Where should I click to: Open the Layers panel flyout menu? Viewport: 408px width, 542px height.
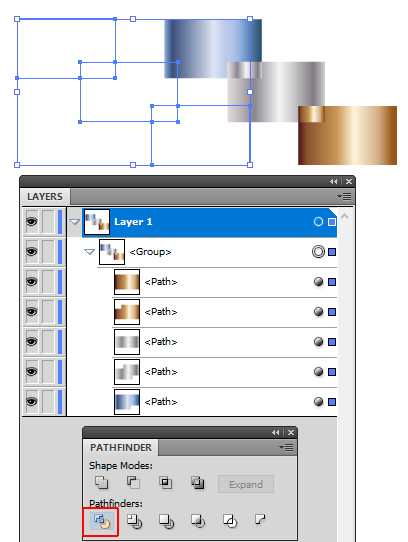(344, 197)
